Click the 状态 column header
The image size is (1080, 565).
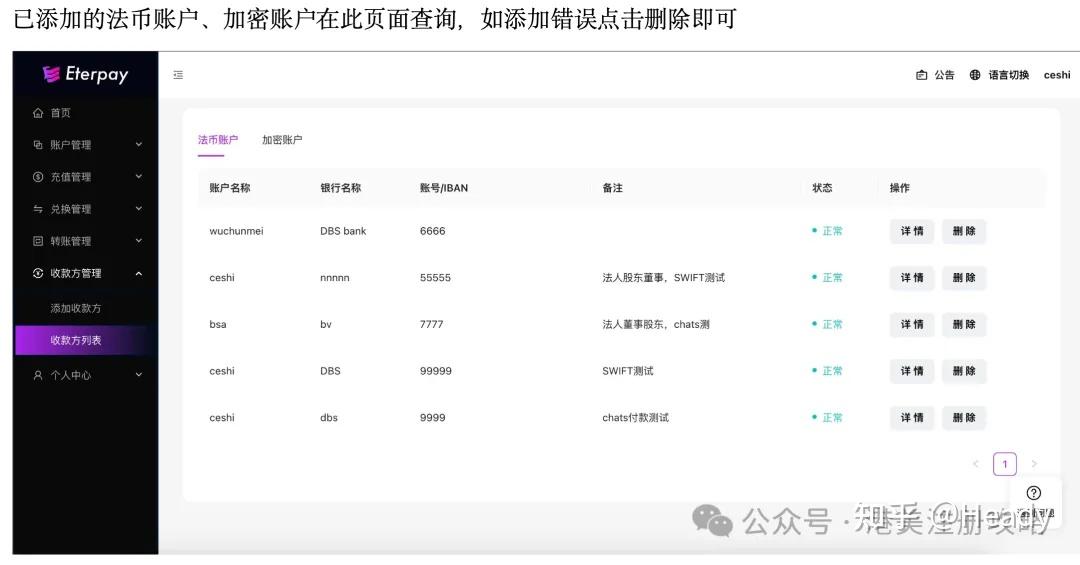point(822,187)
